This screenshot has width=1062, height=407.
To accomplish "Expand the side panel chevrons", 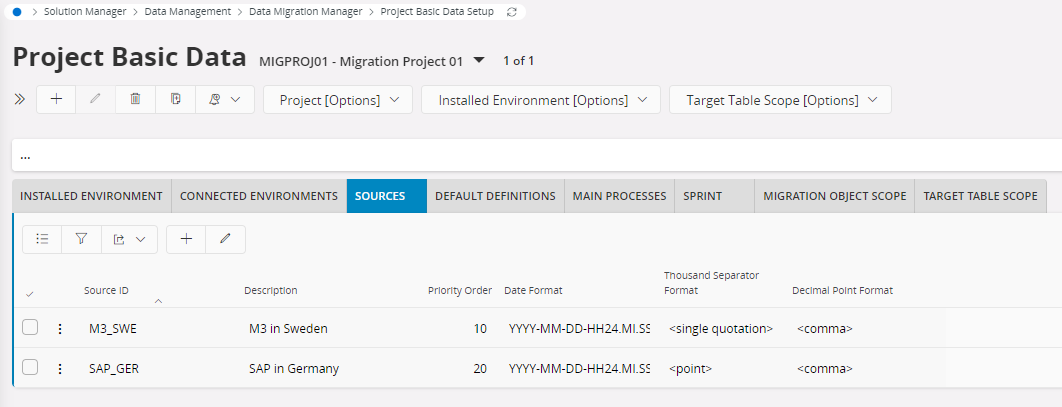I will (x=19, y=100).
